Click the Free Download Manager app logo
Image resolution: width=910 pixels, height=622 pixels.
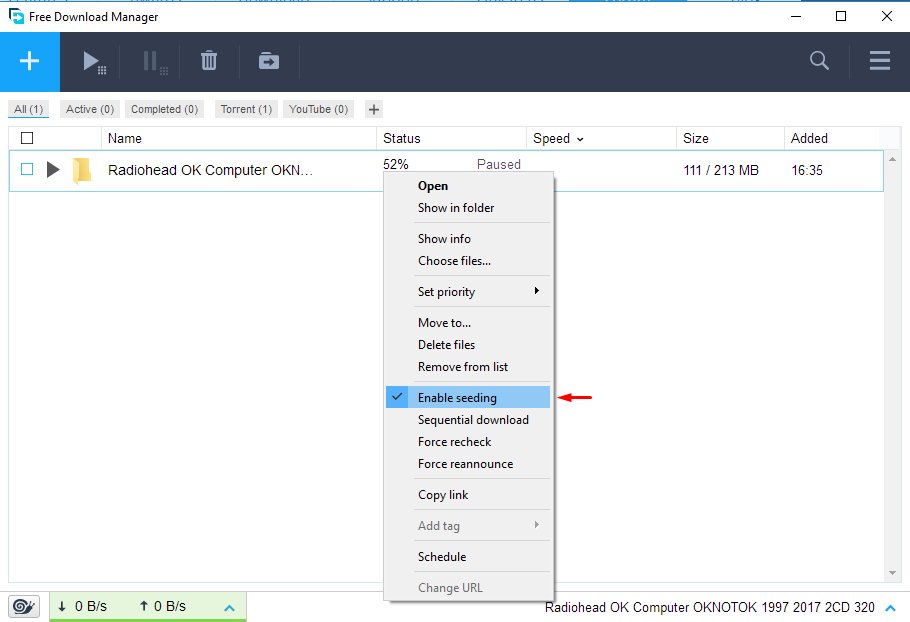[x=16, y=16]
